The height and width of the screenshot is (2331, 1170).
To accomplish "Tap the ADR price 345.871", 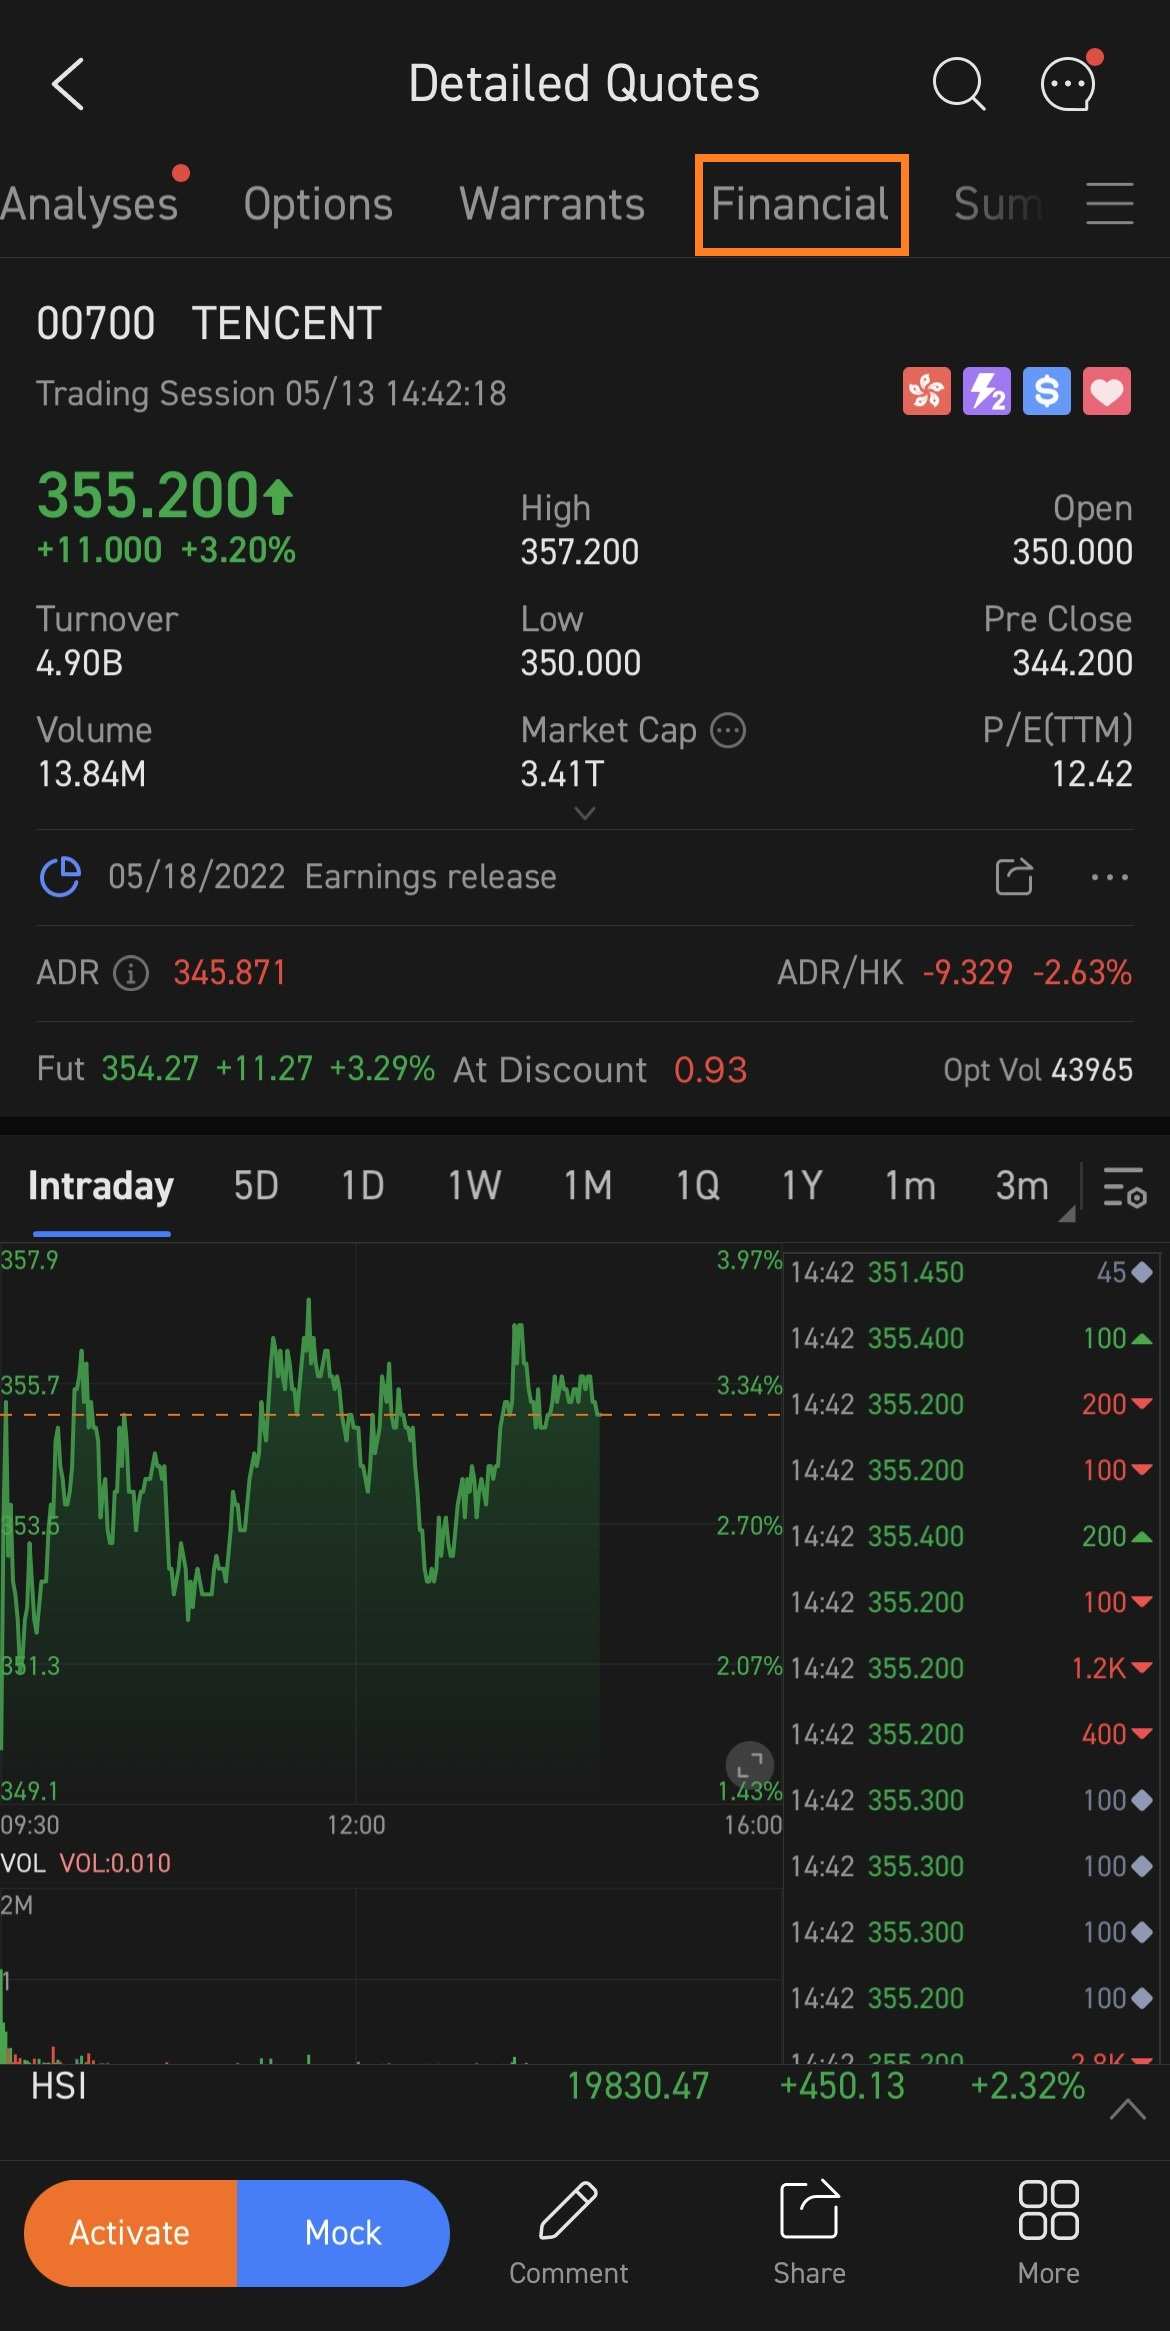I will click(230, 973).
